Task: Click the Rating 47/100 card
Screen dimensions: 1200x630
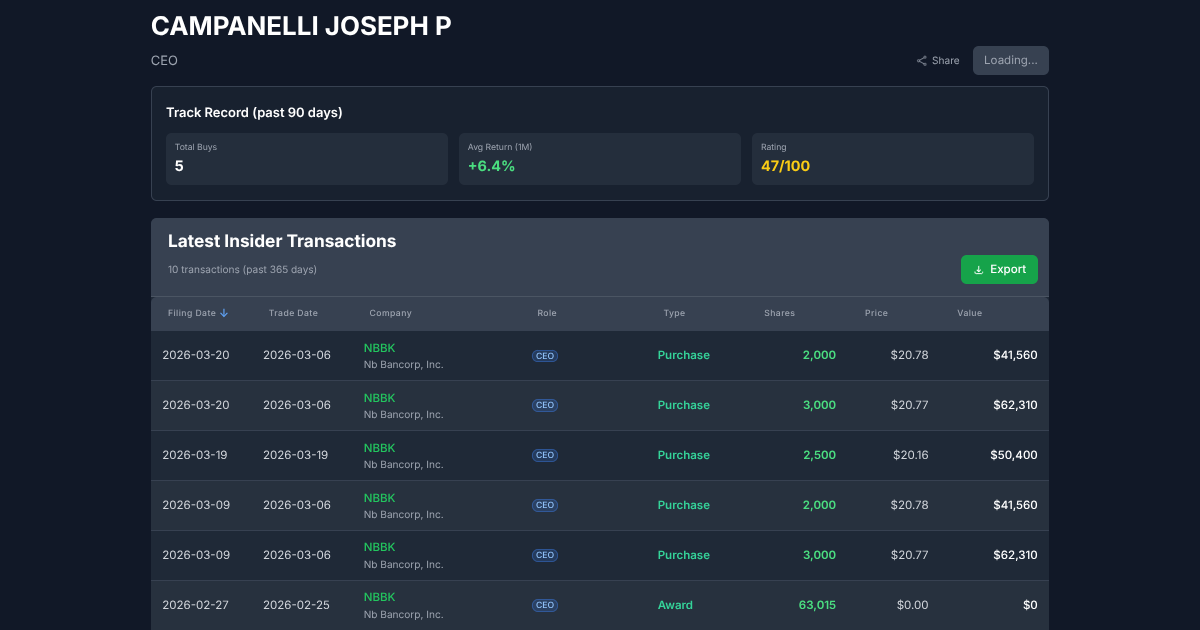Action: 892,159
